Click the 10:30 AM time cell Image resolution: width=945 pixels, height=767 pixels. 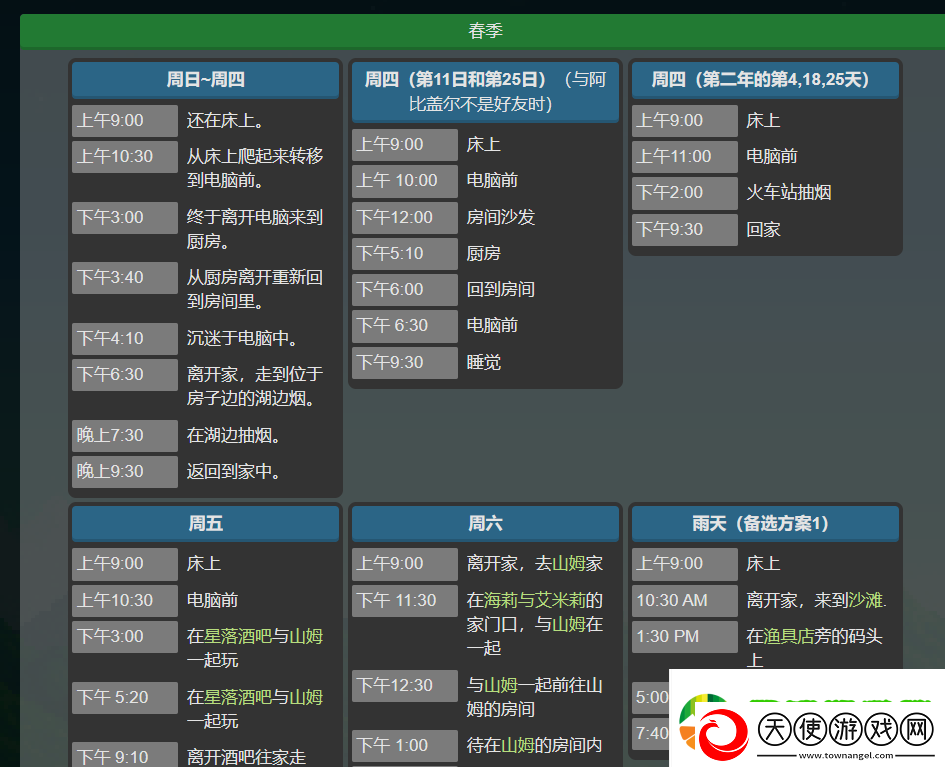click(685, 601)
